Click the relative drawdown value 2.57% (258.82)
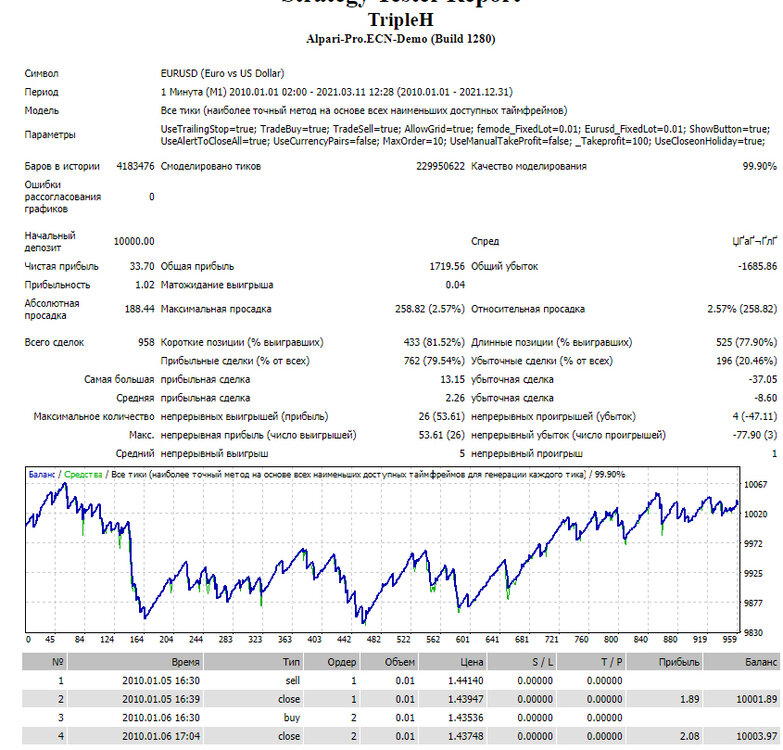783x750 pixels. pyautogui.click(x=742, y=309)
